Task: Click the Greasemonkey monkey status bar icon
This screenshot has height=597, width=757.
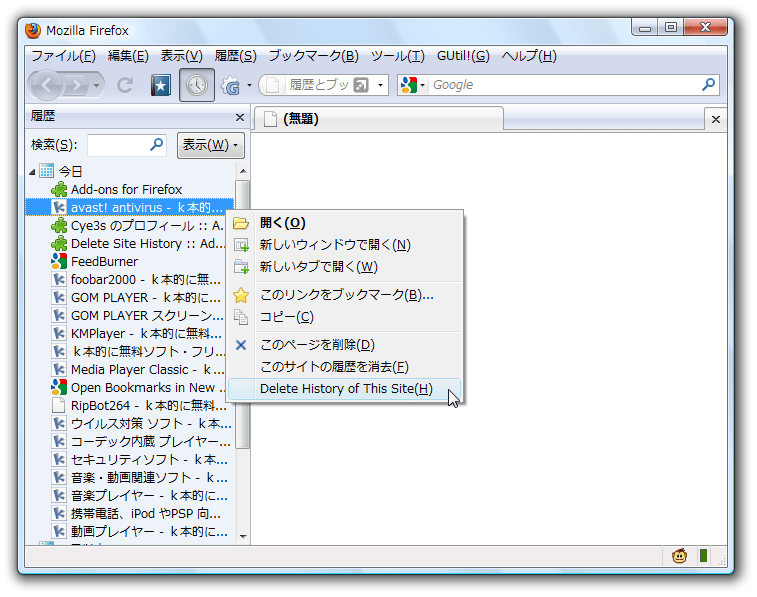Action: pos(679,556)
